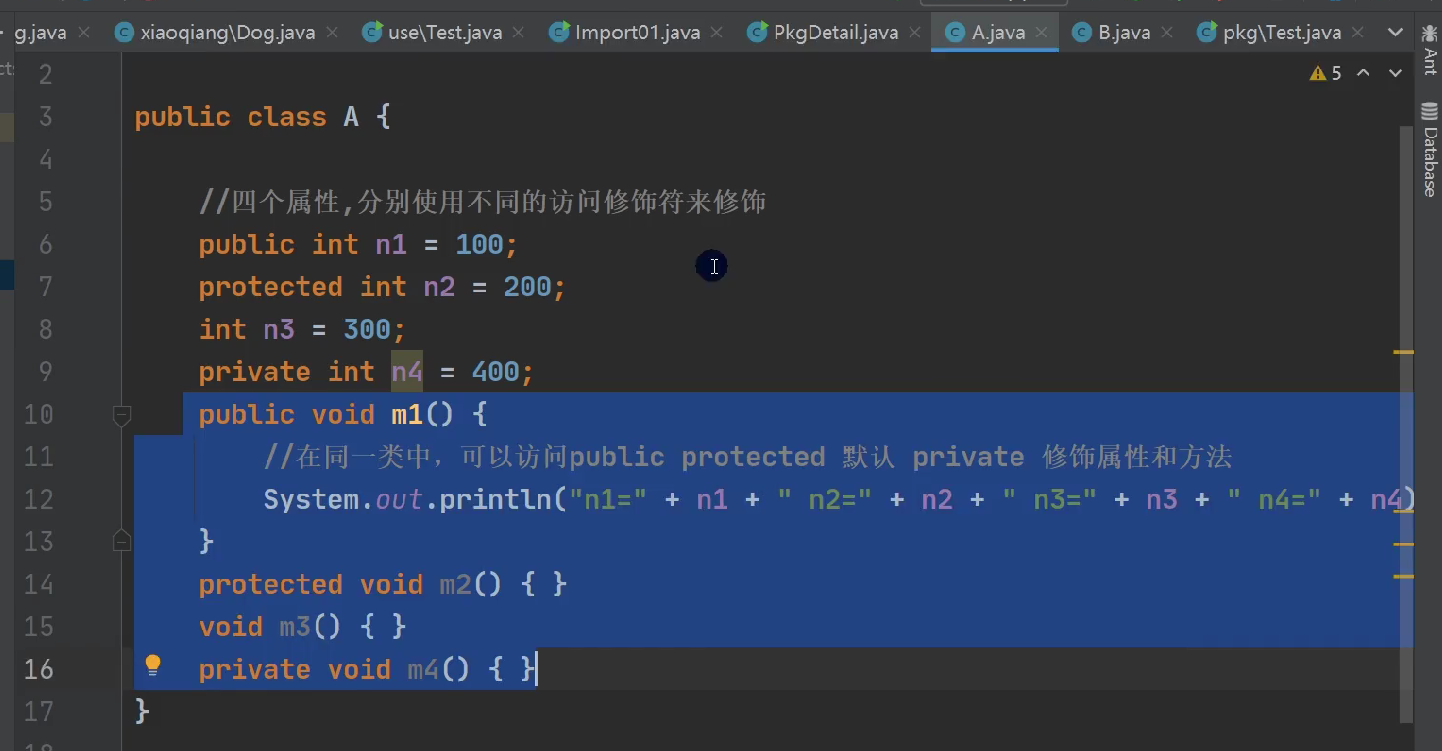Open the Database tool window

click(x=1429, y=148)
